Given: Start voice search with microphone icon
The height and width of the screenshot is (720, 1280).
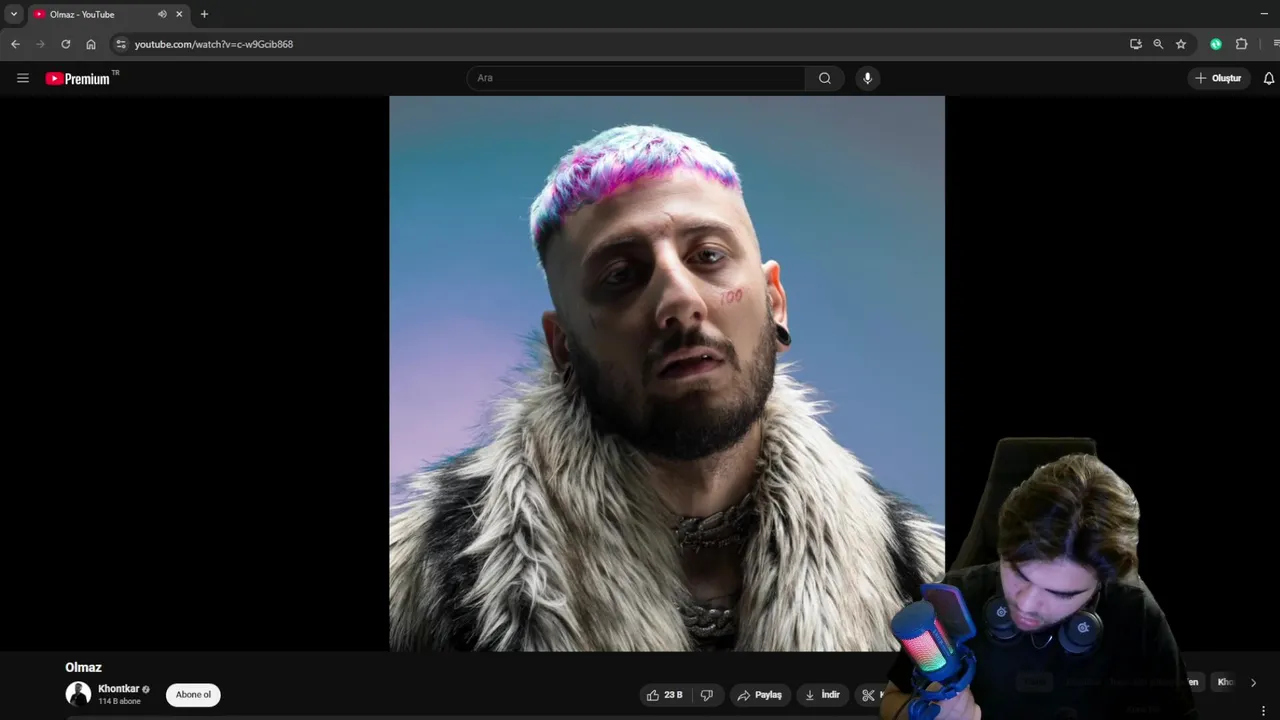Looking at the screenshot, I should 867,78.
